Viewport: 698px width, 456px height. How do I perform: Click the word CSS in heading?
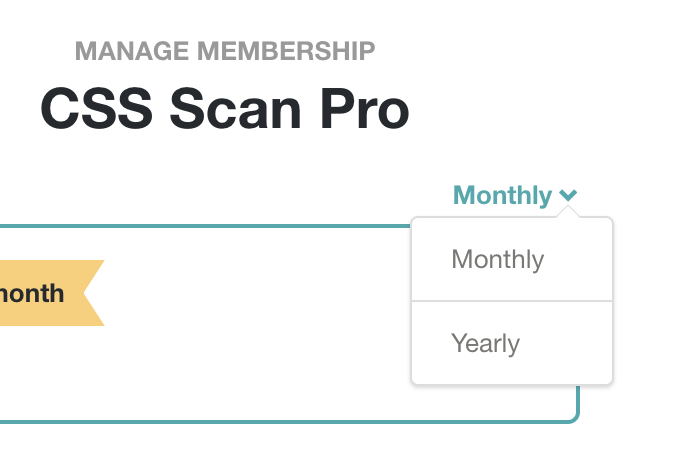97,109
